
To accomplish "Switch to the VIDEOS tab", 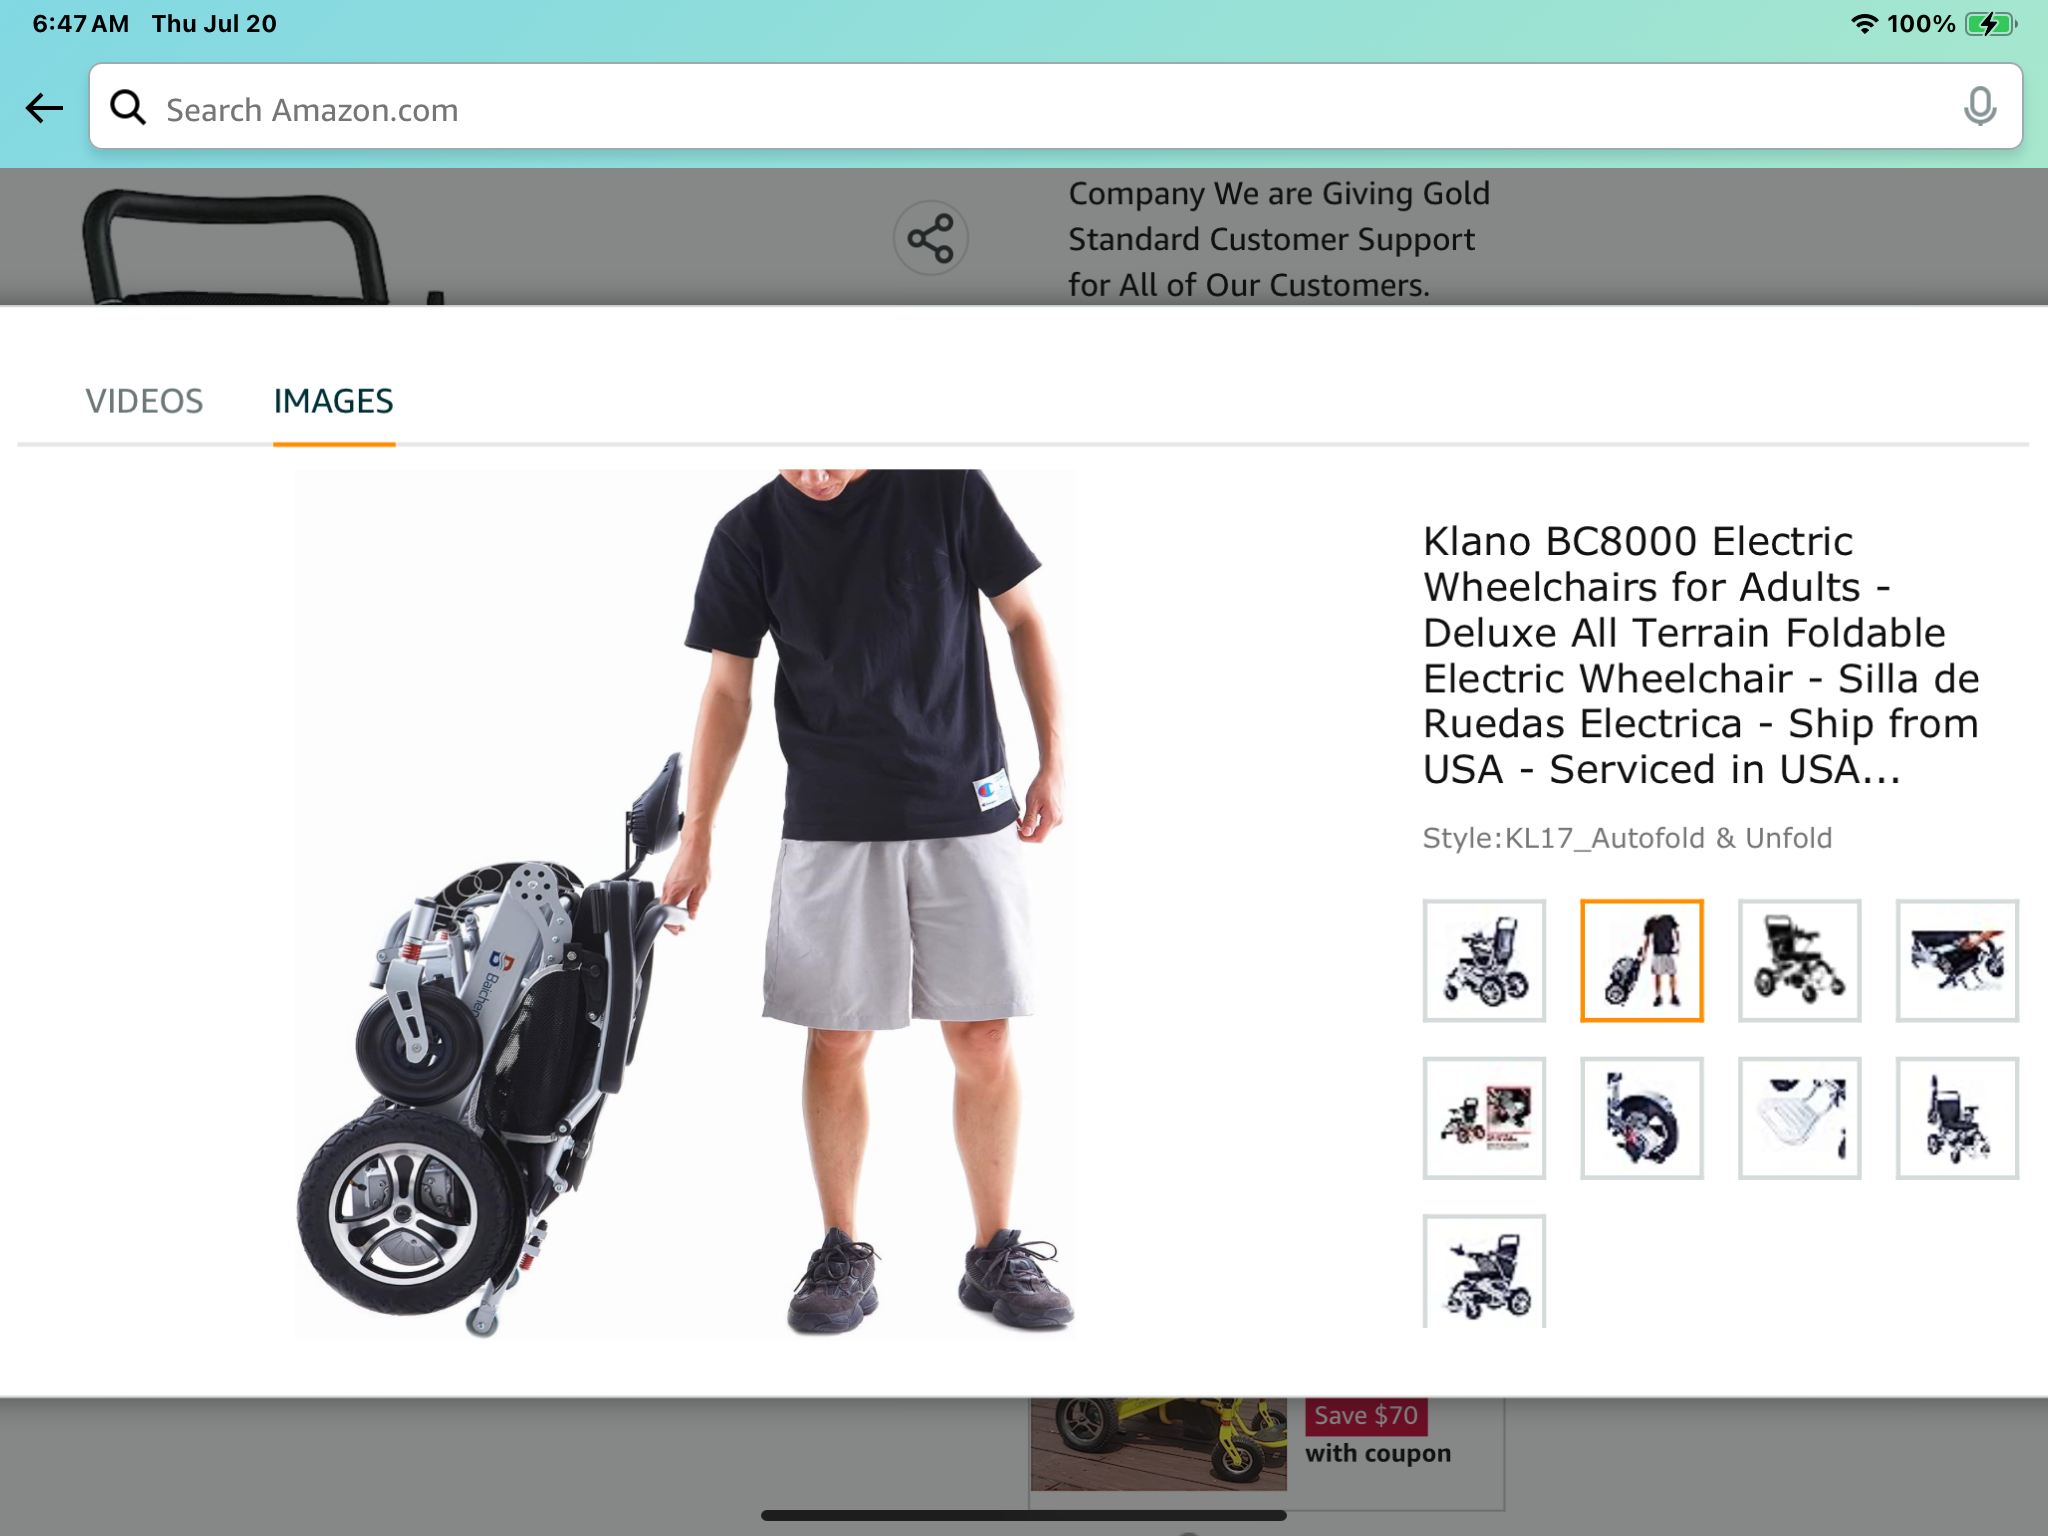I will 144,401.
